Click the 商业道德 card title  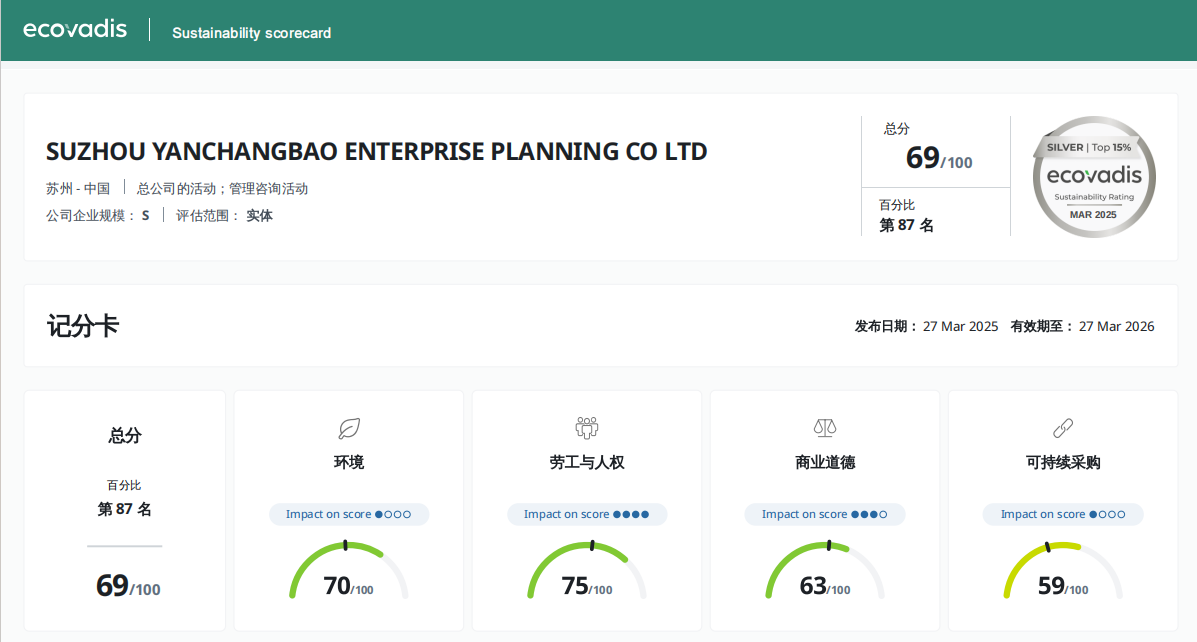[x=825, y=463]
